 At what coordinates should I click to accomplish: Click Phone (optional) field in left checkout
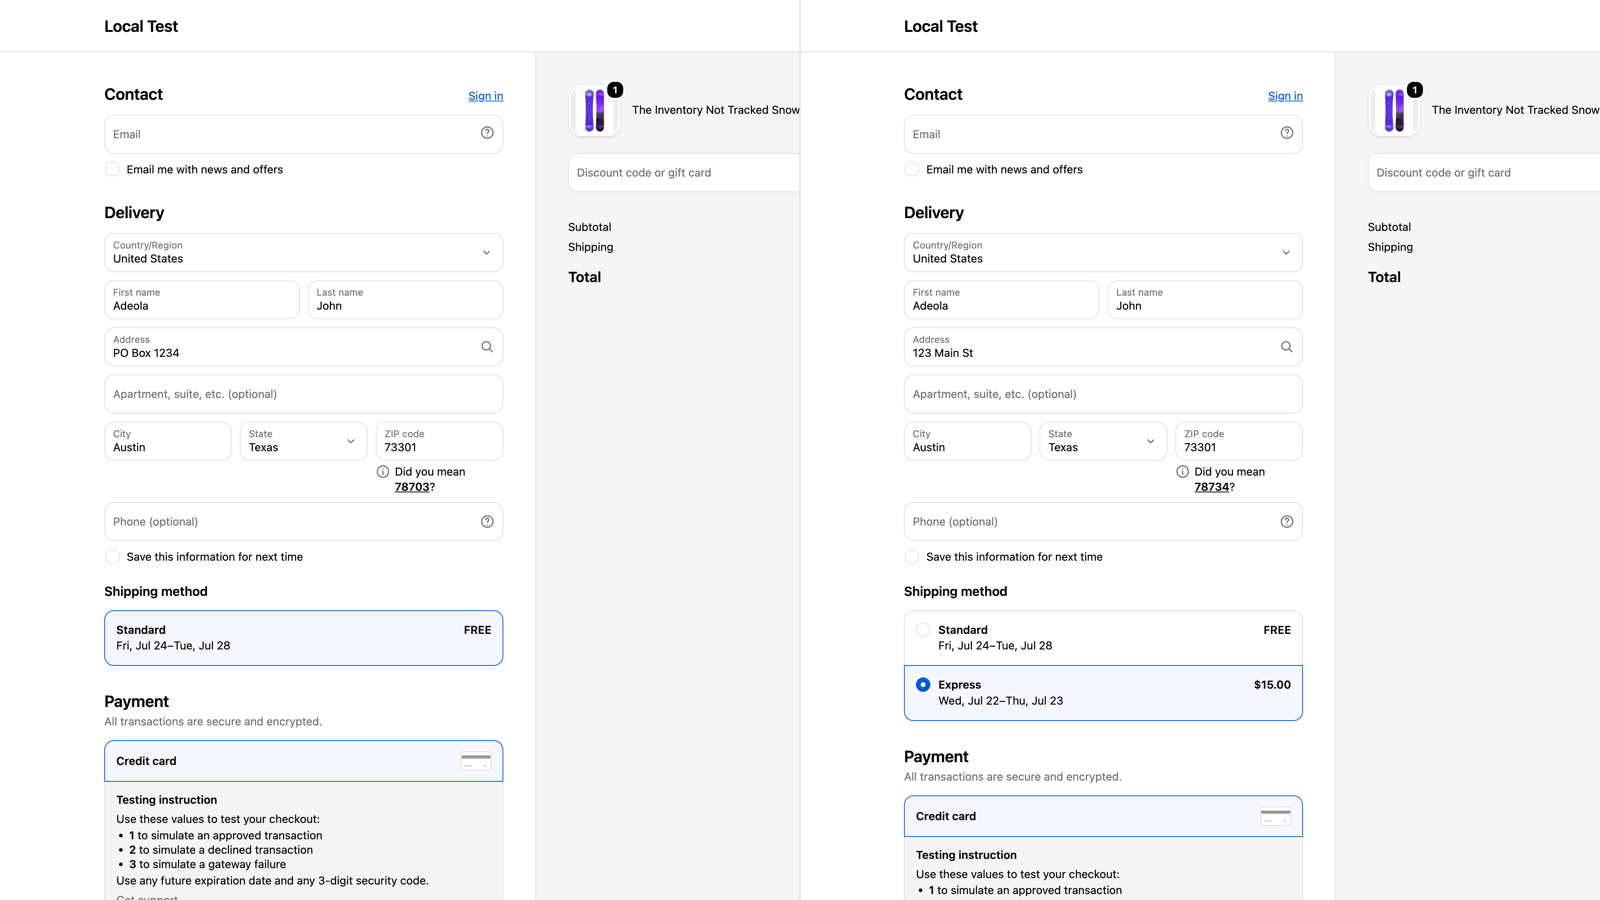(x=303, y=521)
